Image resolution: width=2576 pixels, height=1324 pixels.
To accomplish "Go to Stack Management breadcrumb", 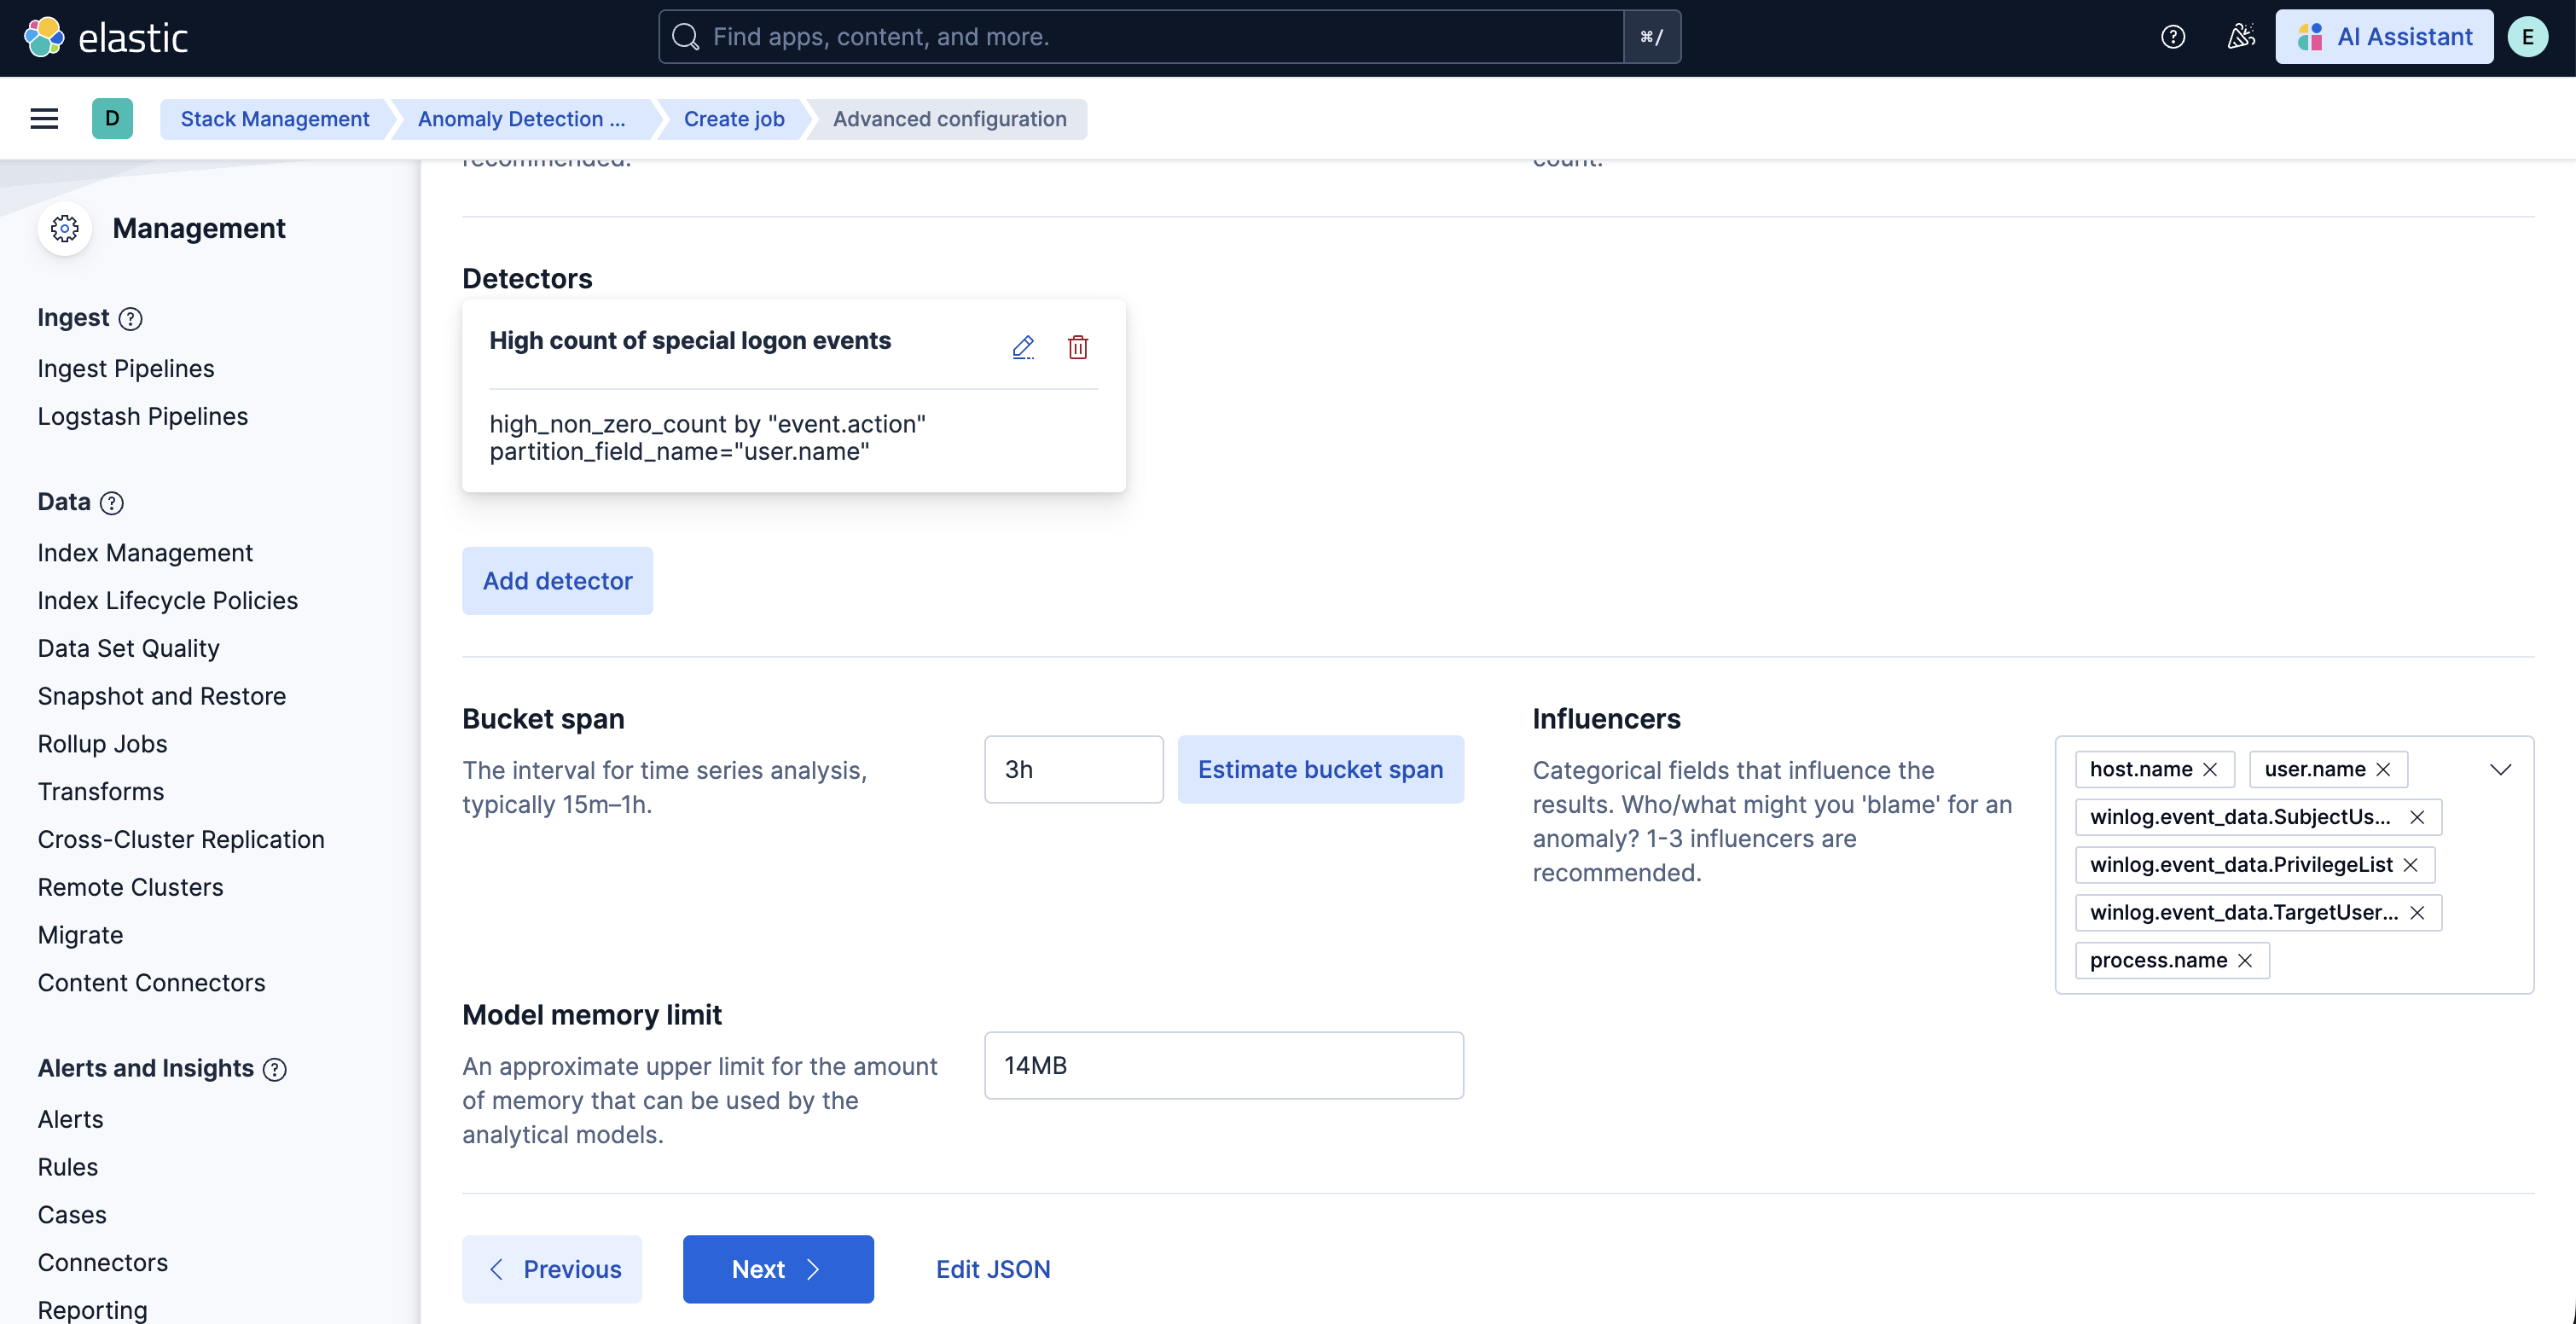I will [274, 118].
